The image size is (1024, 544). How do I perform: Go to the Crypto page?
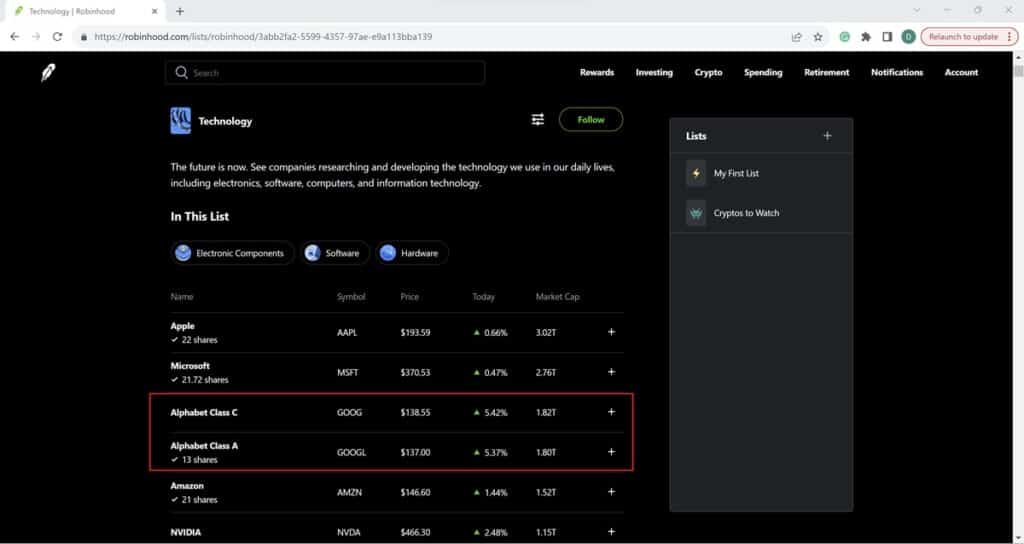tap(708, 72)
